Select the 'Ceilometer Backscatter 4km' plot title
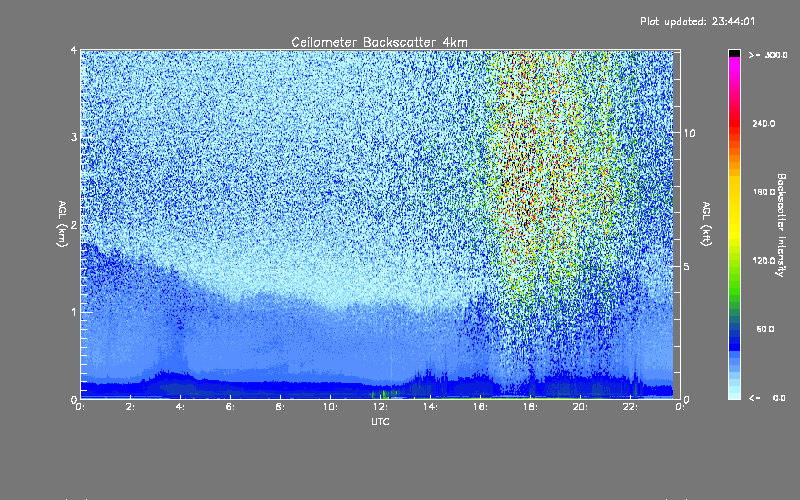Viewport: 800px width, 500px height. 379,42
